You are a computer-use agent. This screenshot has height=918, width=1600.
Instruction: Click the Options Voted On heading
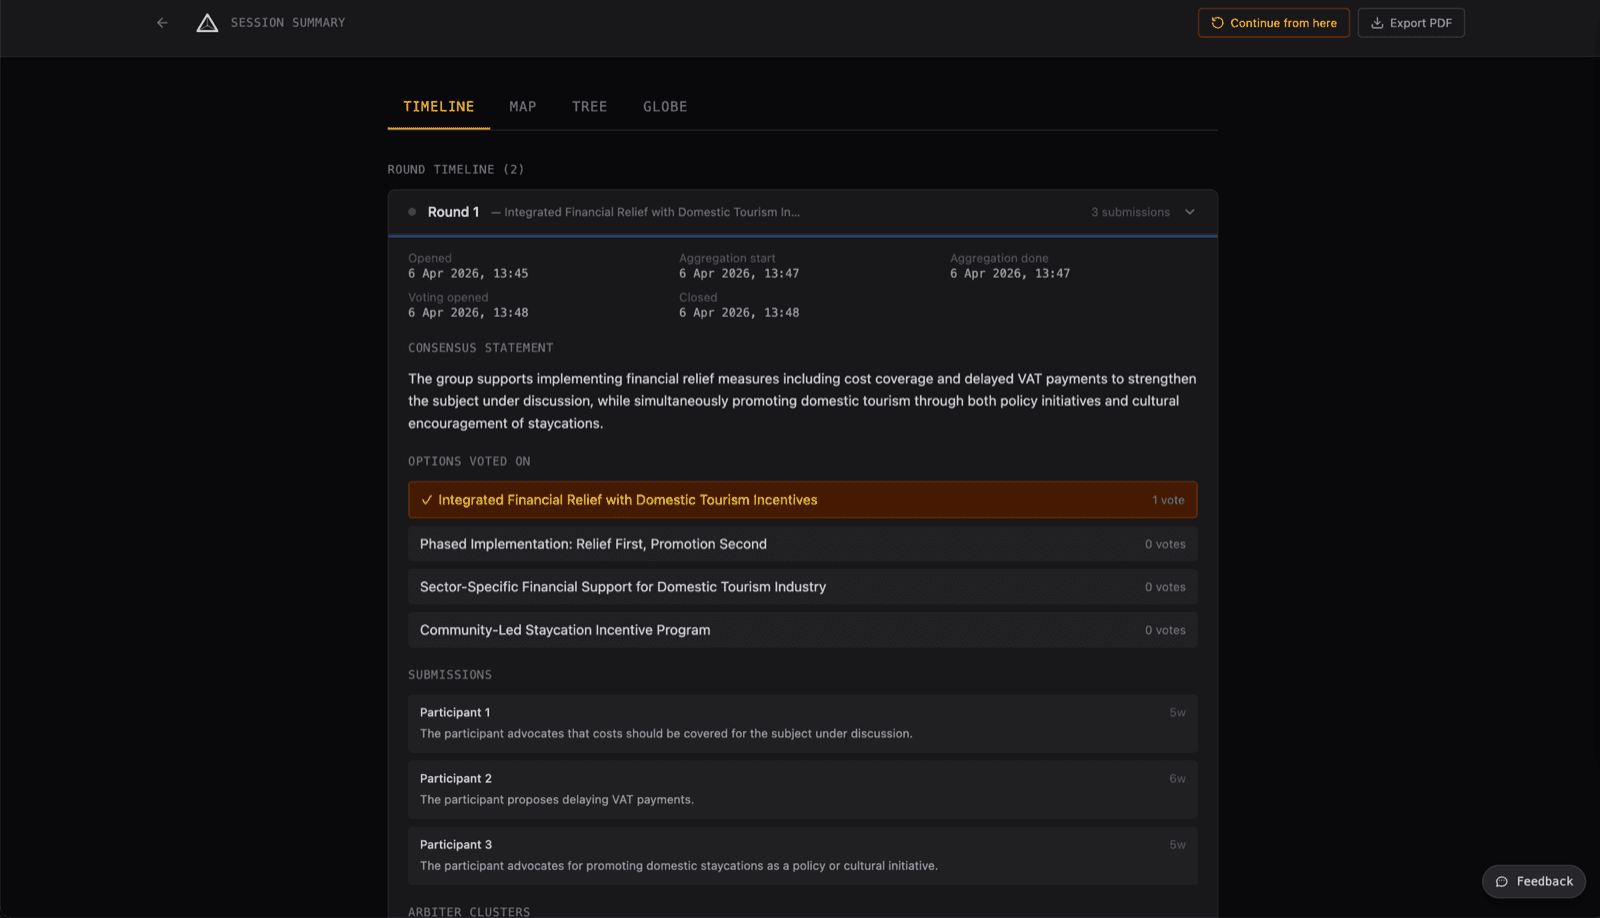point(469,461)
